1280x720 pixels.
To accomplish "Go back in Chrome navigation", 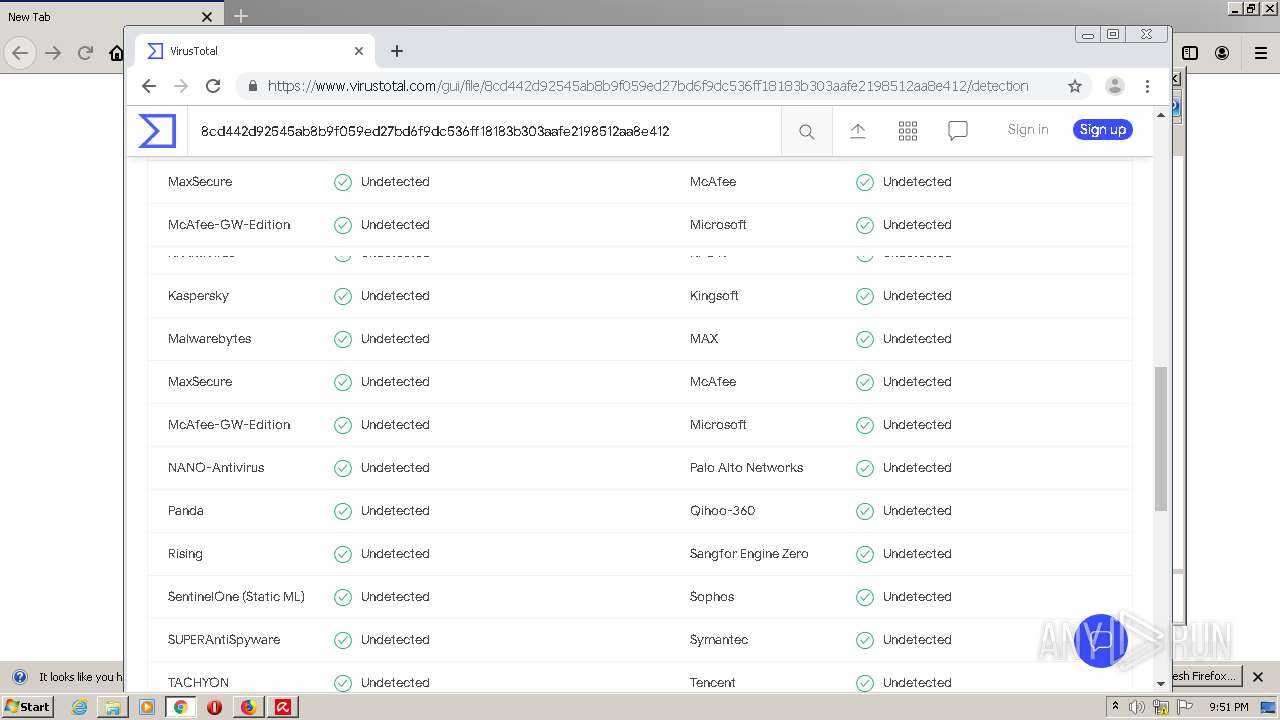I will [x=149, y=86].
